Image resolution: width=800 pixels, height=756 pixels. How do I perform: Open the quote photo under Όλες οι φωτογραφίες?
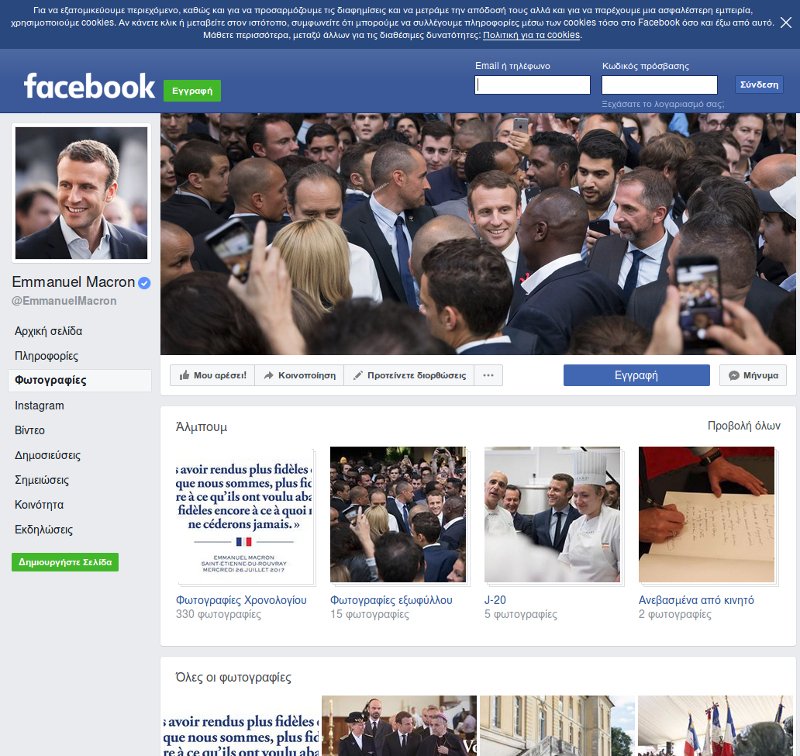coord(240,726)
